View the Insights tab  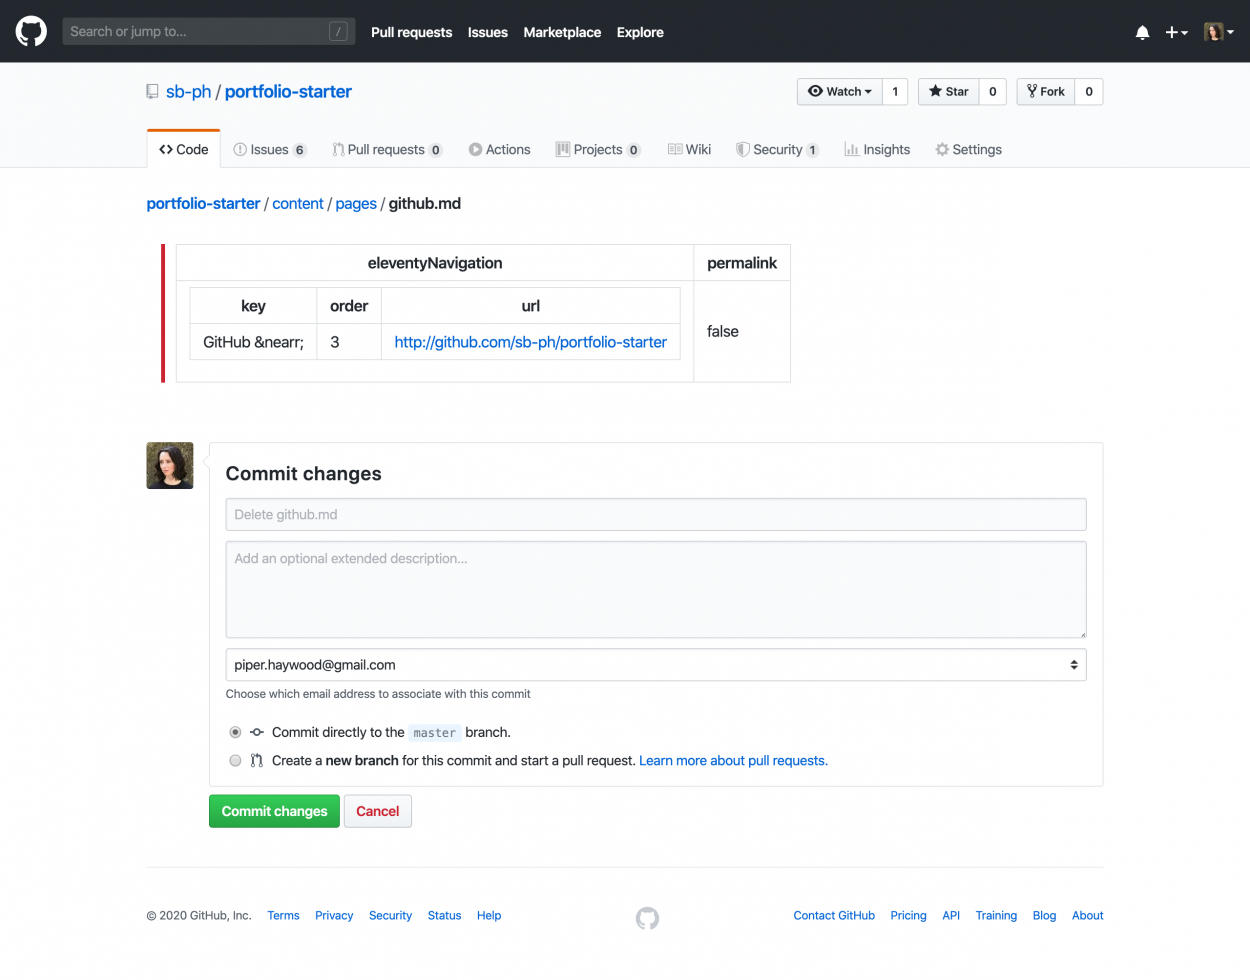click(877, 149)
